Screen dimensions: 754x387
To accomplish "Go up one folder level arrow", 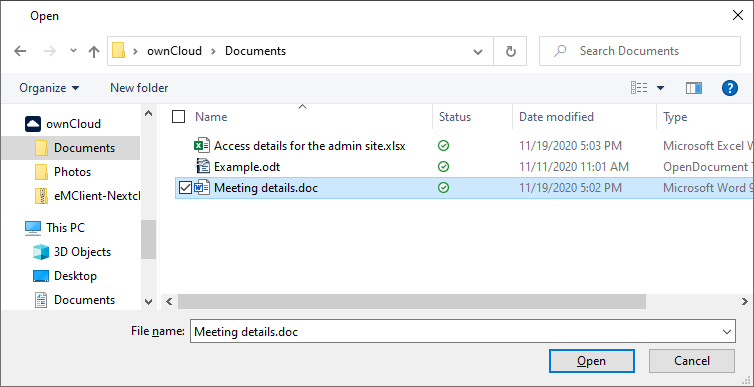I will click(94, 51).
